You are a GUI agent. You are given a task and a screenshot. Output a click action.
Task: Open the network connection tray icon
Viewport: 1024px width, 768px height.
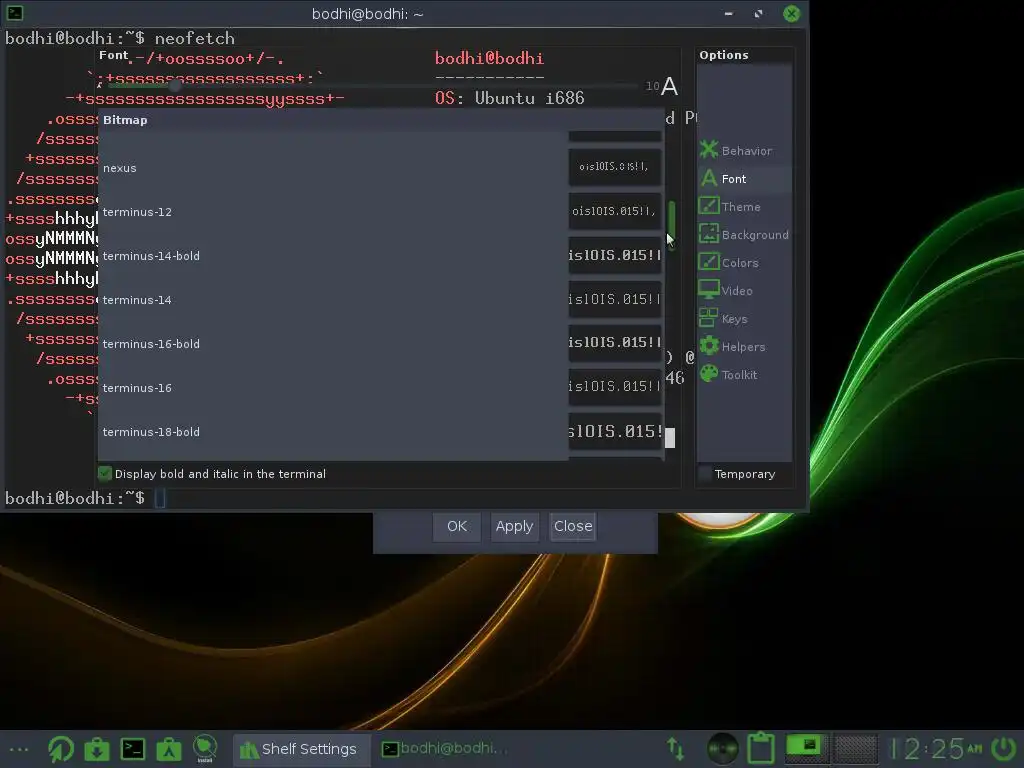point(675,748)
